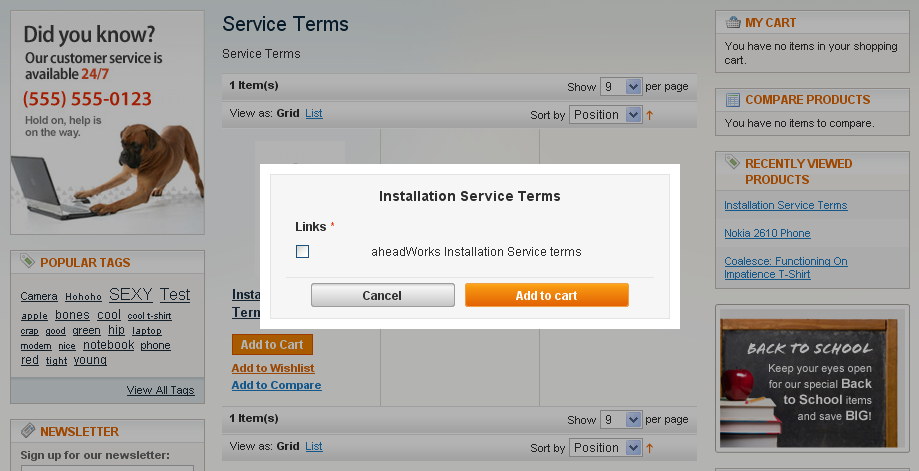Click Cancel in the dialog
Screen dimensions: 919x471
pos(383,295)
